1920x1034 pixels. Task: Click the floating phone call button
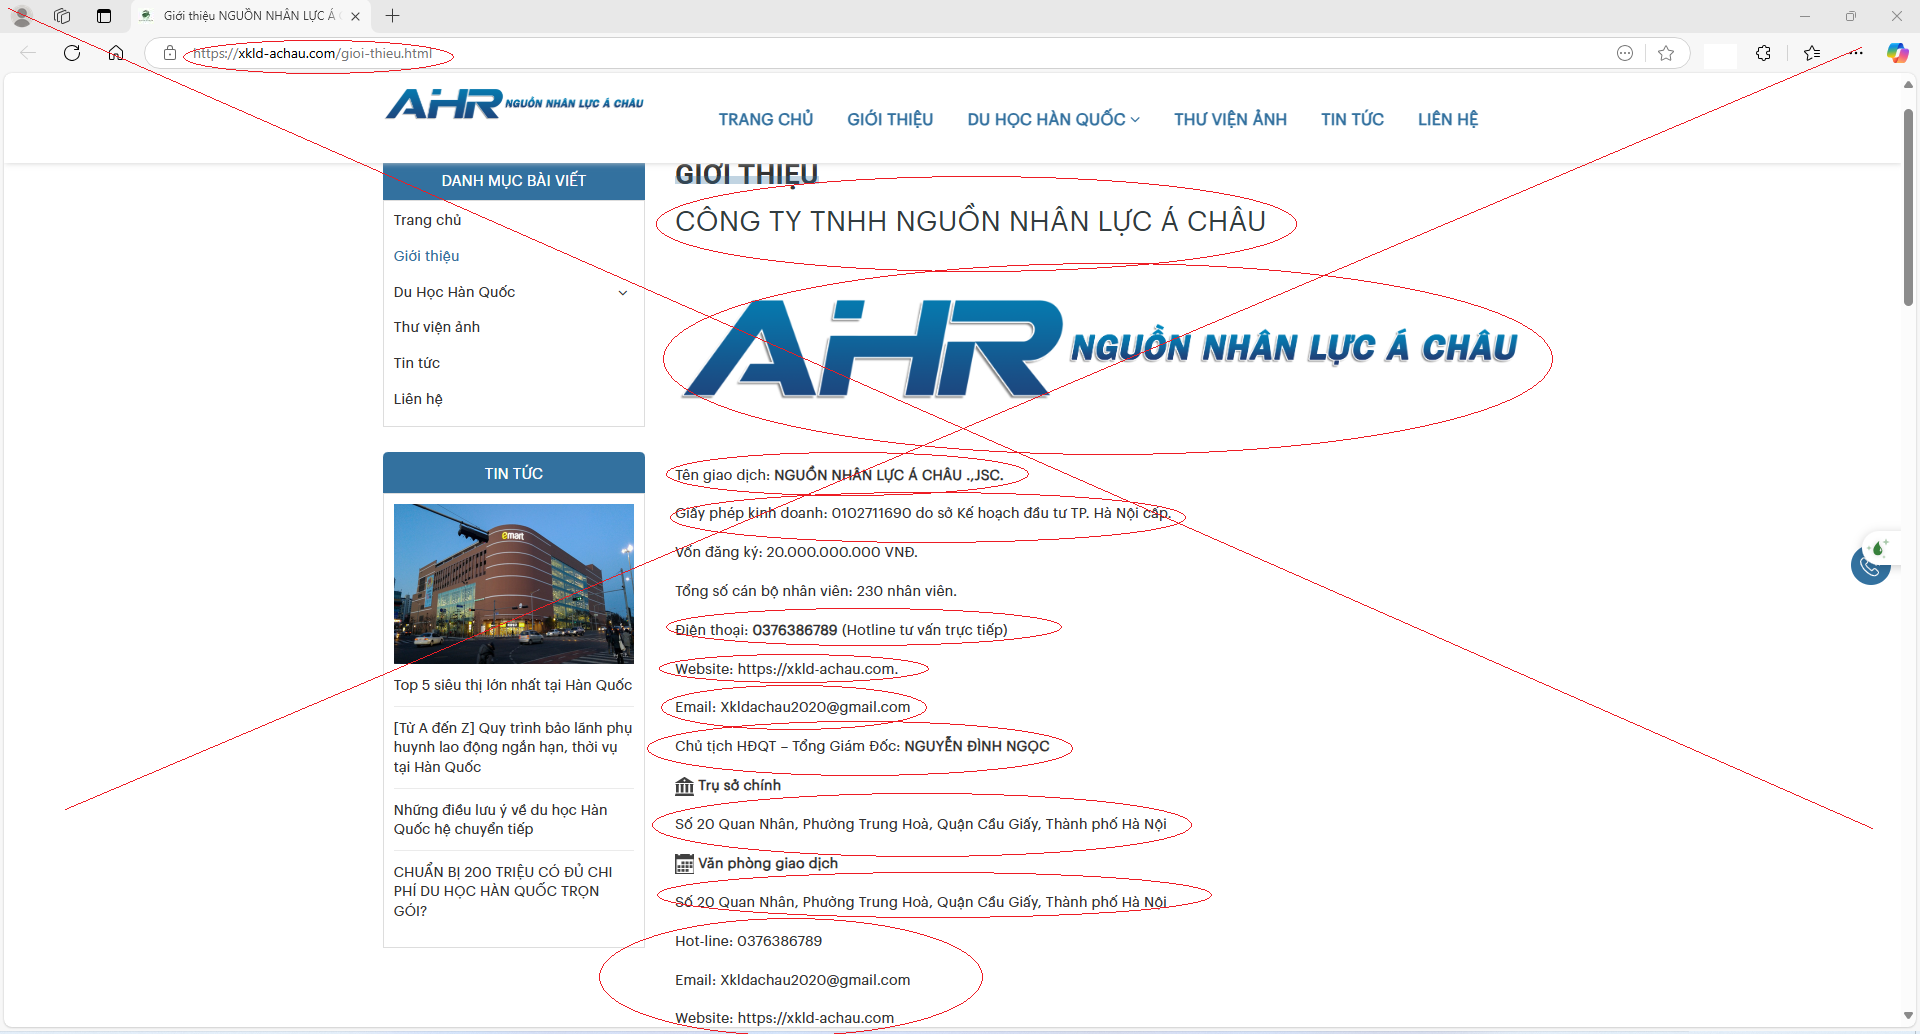pyautogui.click(x=1870, y=565)
